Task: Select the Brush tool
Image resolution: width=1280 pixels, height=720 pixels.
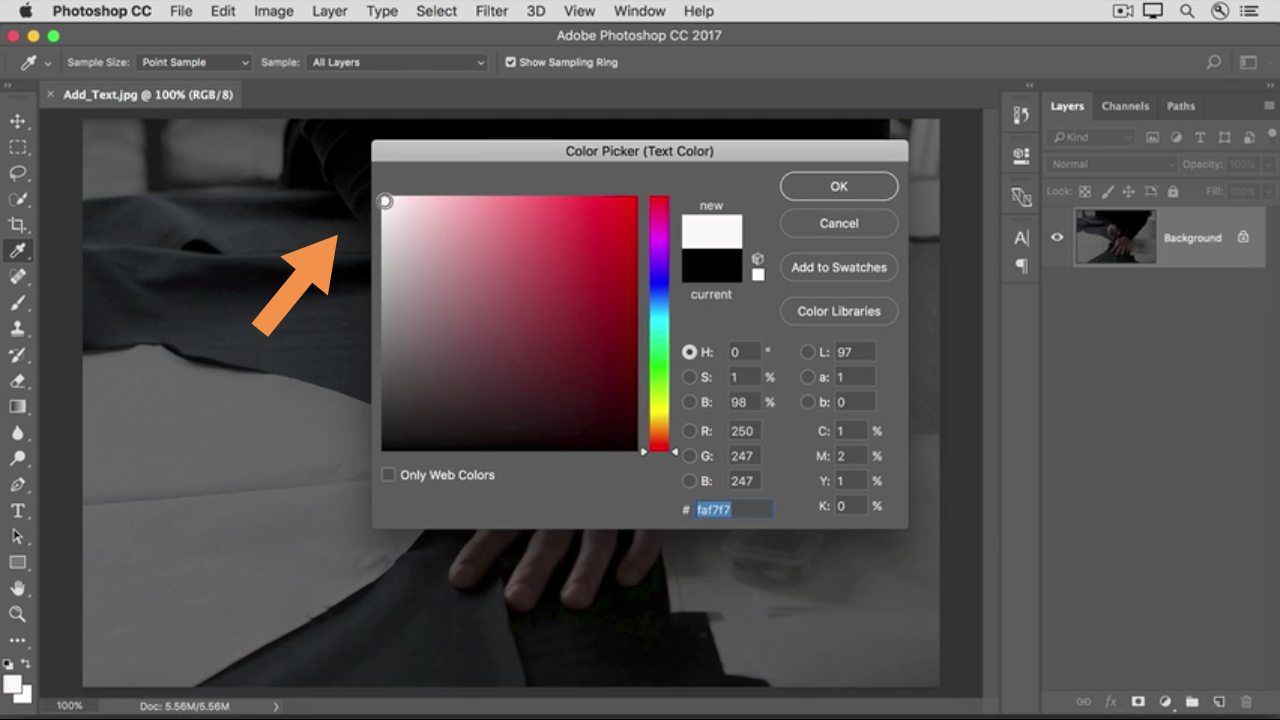Action: [18, 303]
